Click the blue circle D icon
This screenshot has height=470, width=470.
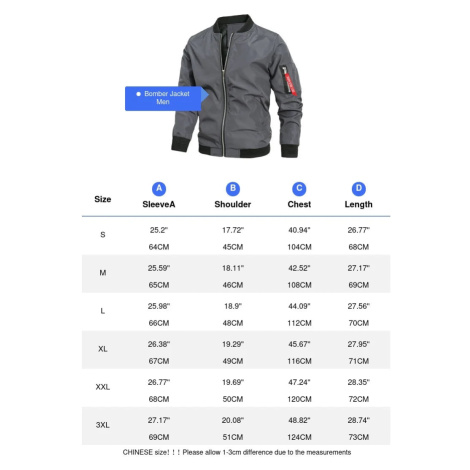(x=359, y=189)
